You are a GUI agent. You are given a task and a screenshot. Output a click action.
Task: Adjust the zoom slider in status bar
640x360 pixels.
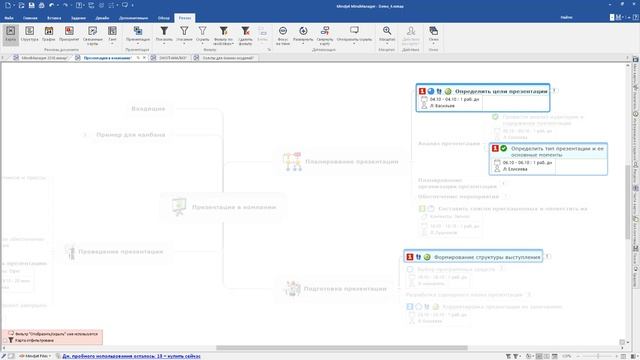pos(597,356)
